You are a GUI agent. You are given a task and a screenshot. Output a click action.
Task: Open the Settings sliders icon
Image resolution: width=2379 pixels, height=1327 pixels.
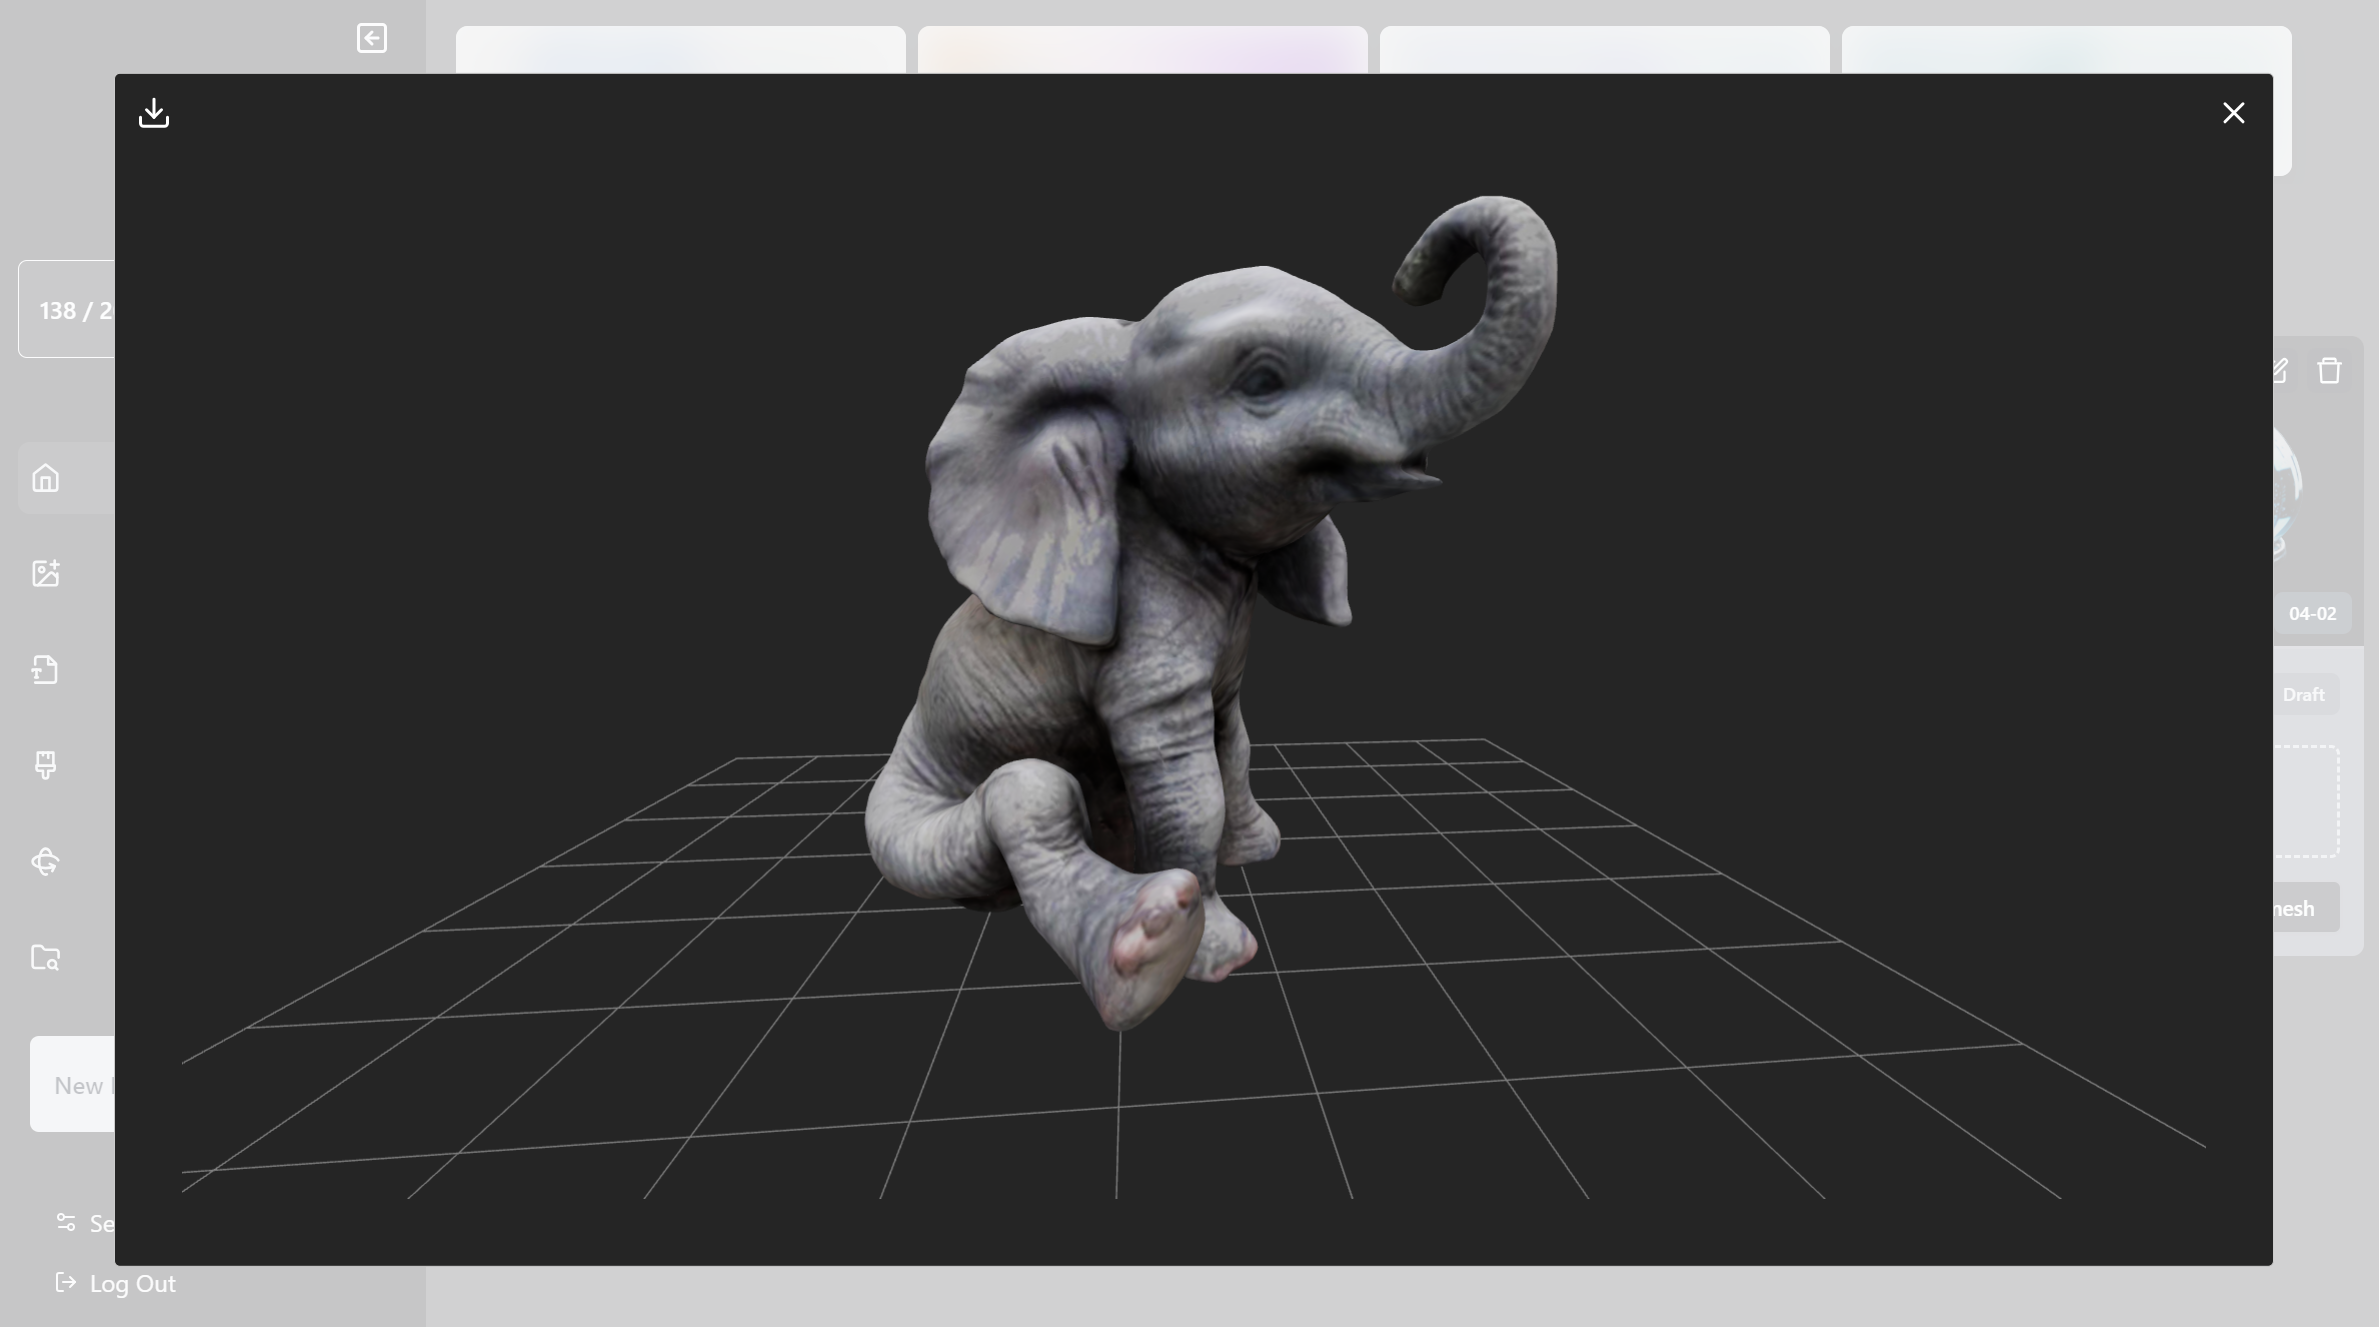(66, 1222)
